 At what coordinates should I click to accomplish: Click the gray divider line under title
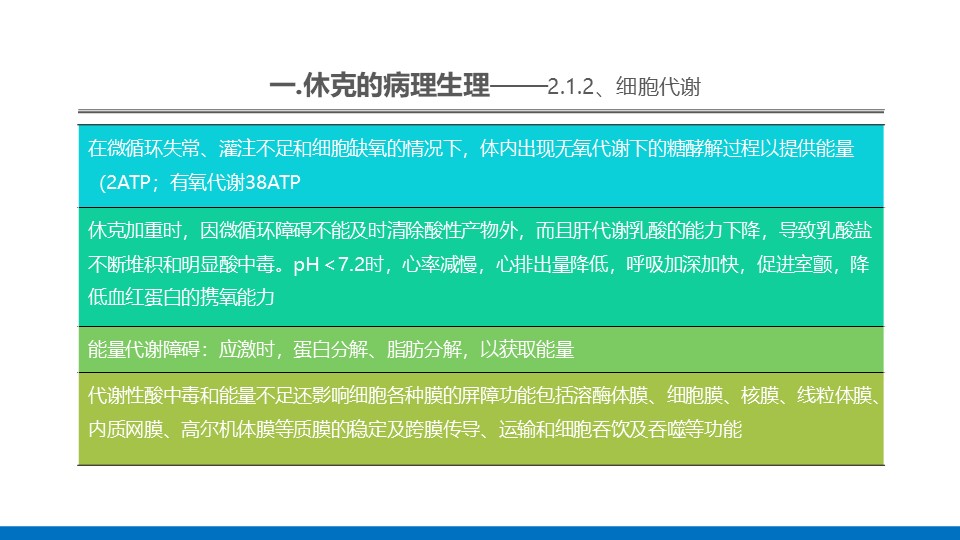(481, 111)
